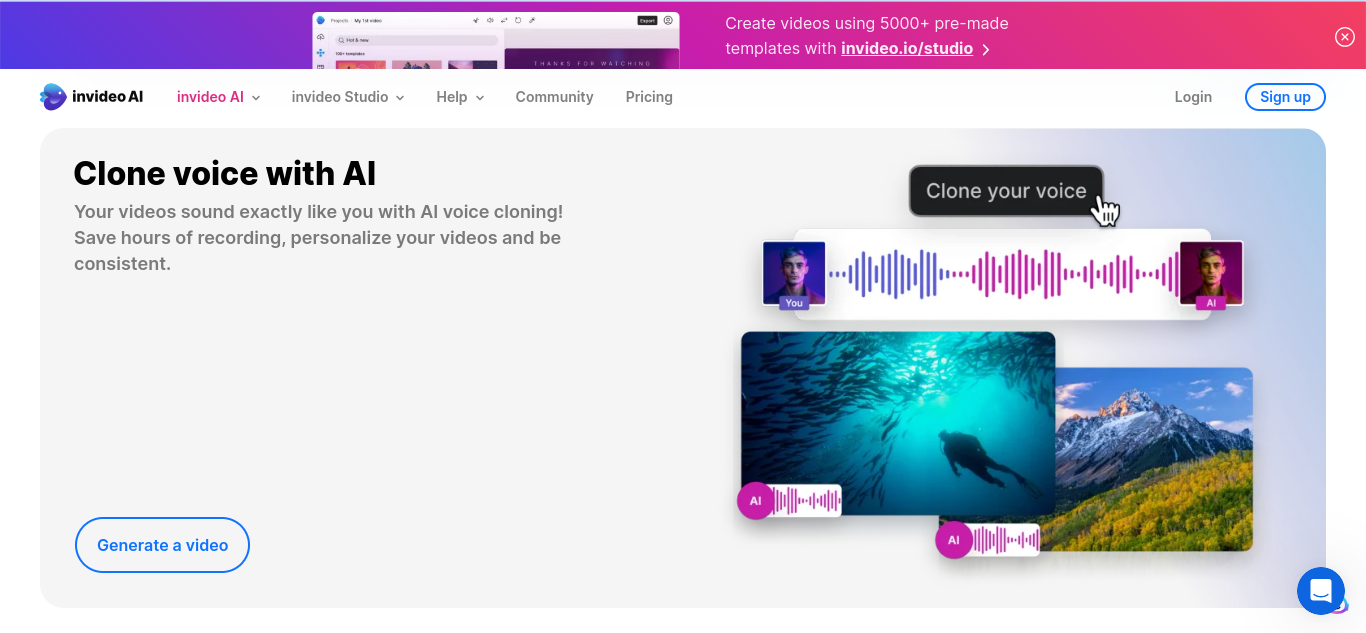Close the promotional top banner
The image size is (1366, 633).
[x=1345, y=37]
